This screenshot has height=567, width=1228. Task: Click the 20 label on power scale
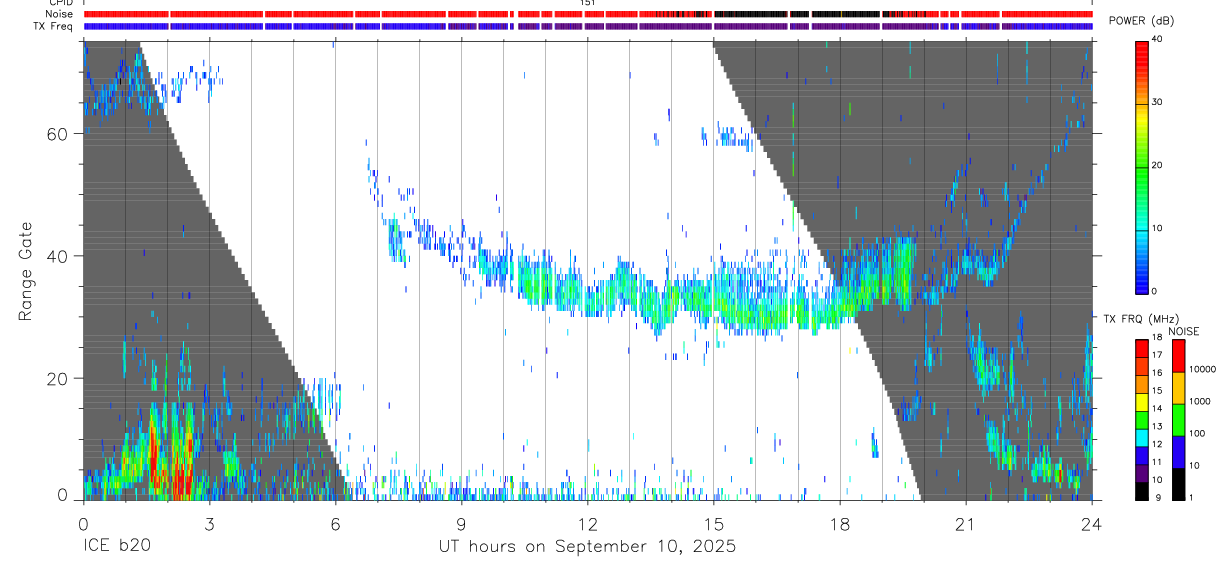(x=1157, y=165)
